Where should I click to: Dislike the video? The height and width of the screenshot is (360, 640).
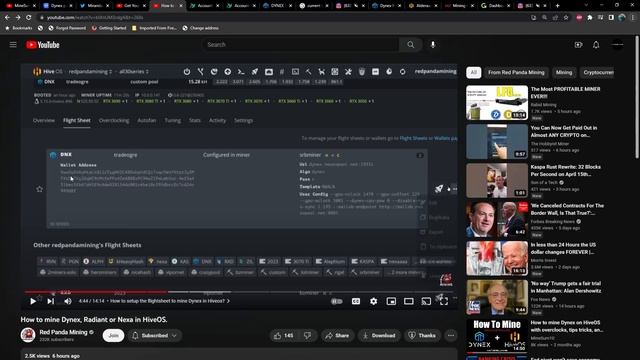click(x=307, y=336)
